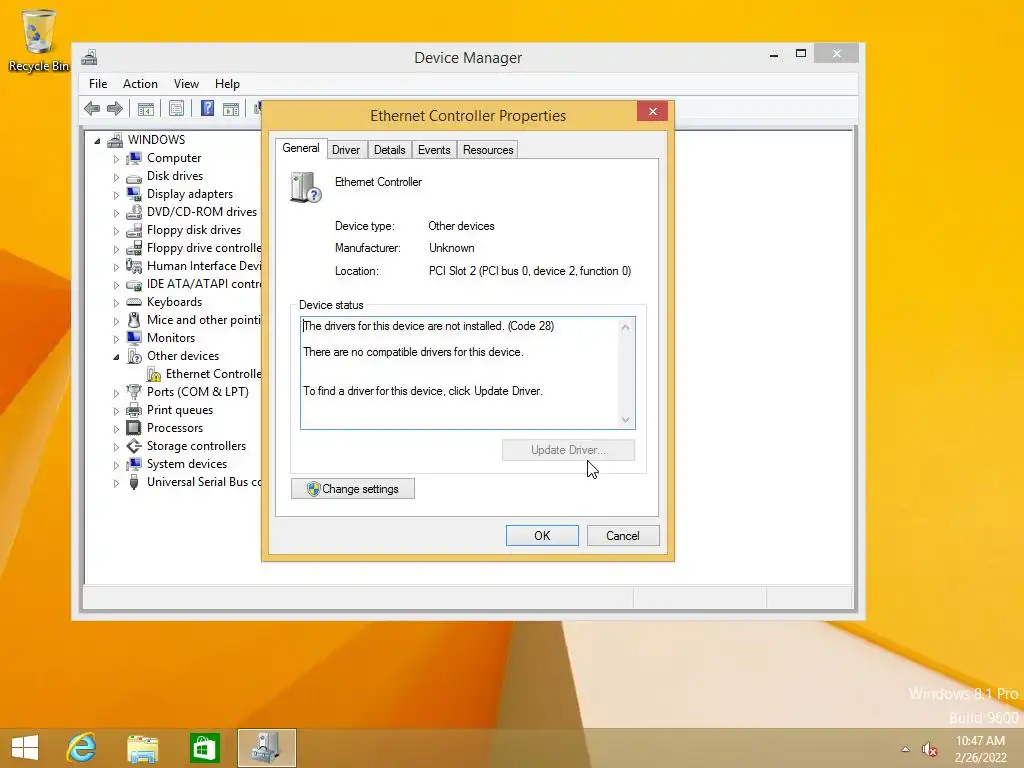Select the DVD/CD-ROM drives icon
The image size is (1024, 768).
pos(134,212)
